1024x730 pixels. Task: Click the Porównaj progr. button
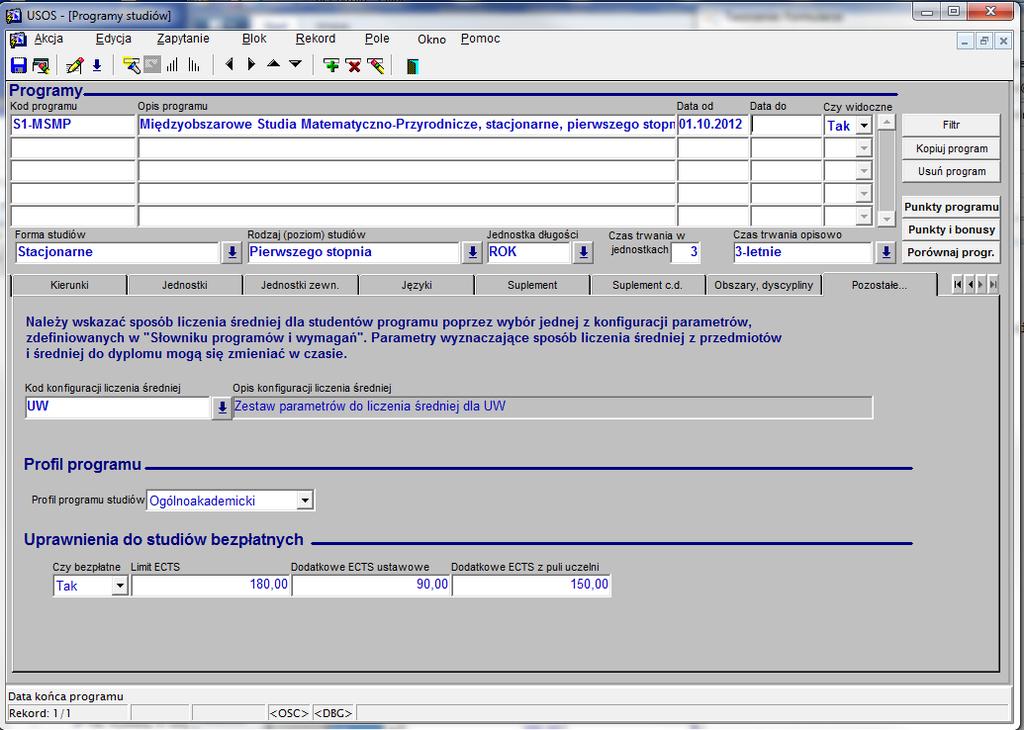pyautogui.click(x=951, y=253)
